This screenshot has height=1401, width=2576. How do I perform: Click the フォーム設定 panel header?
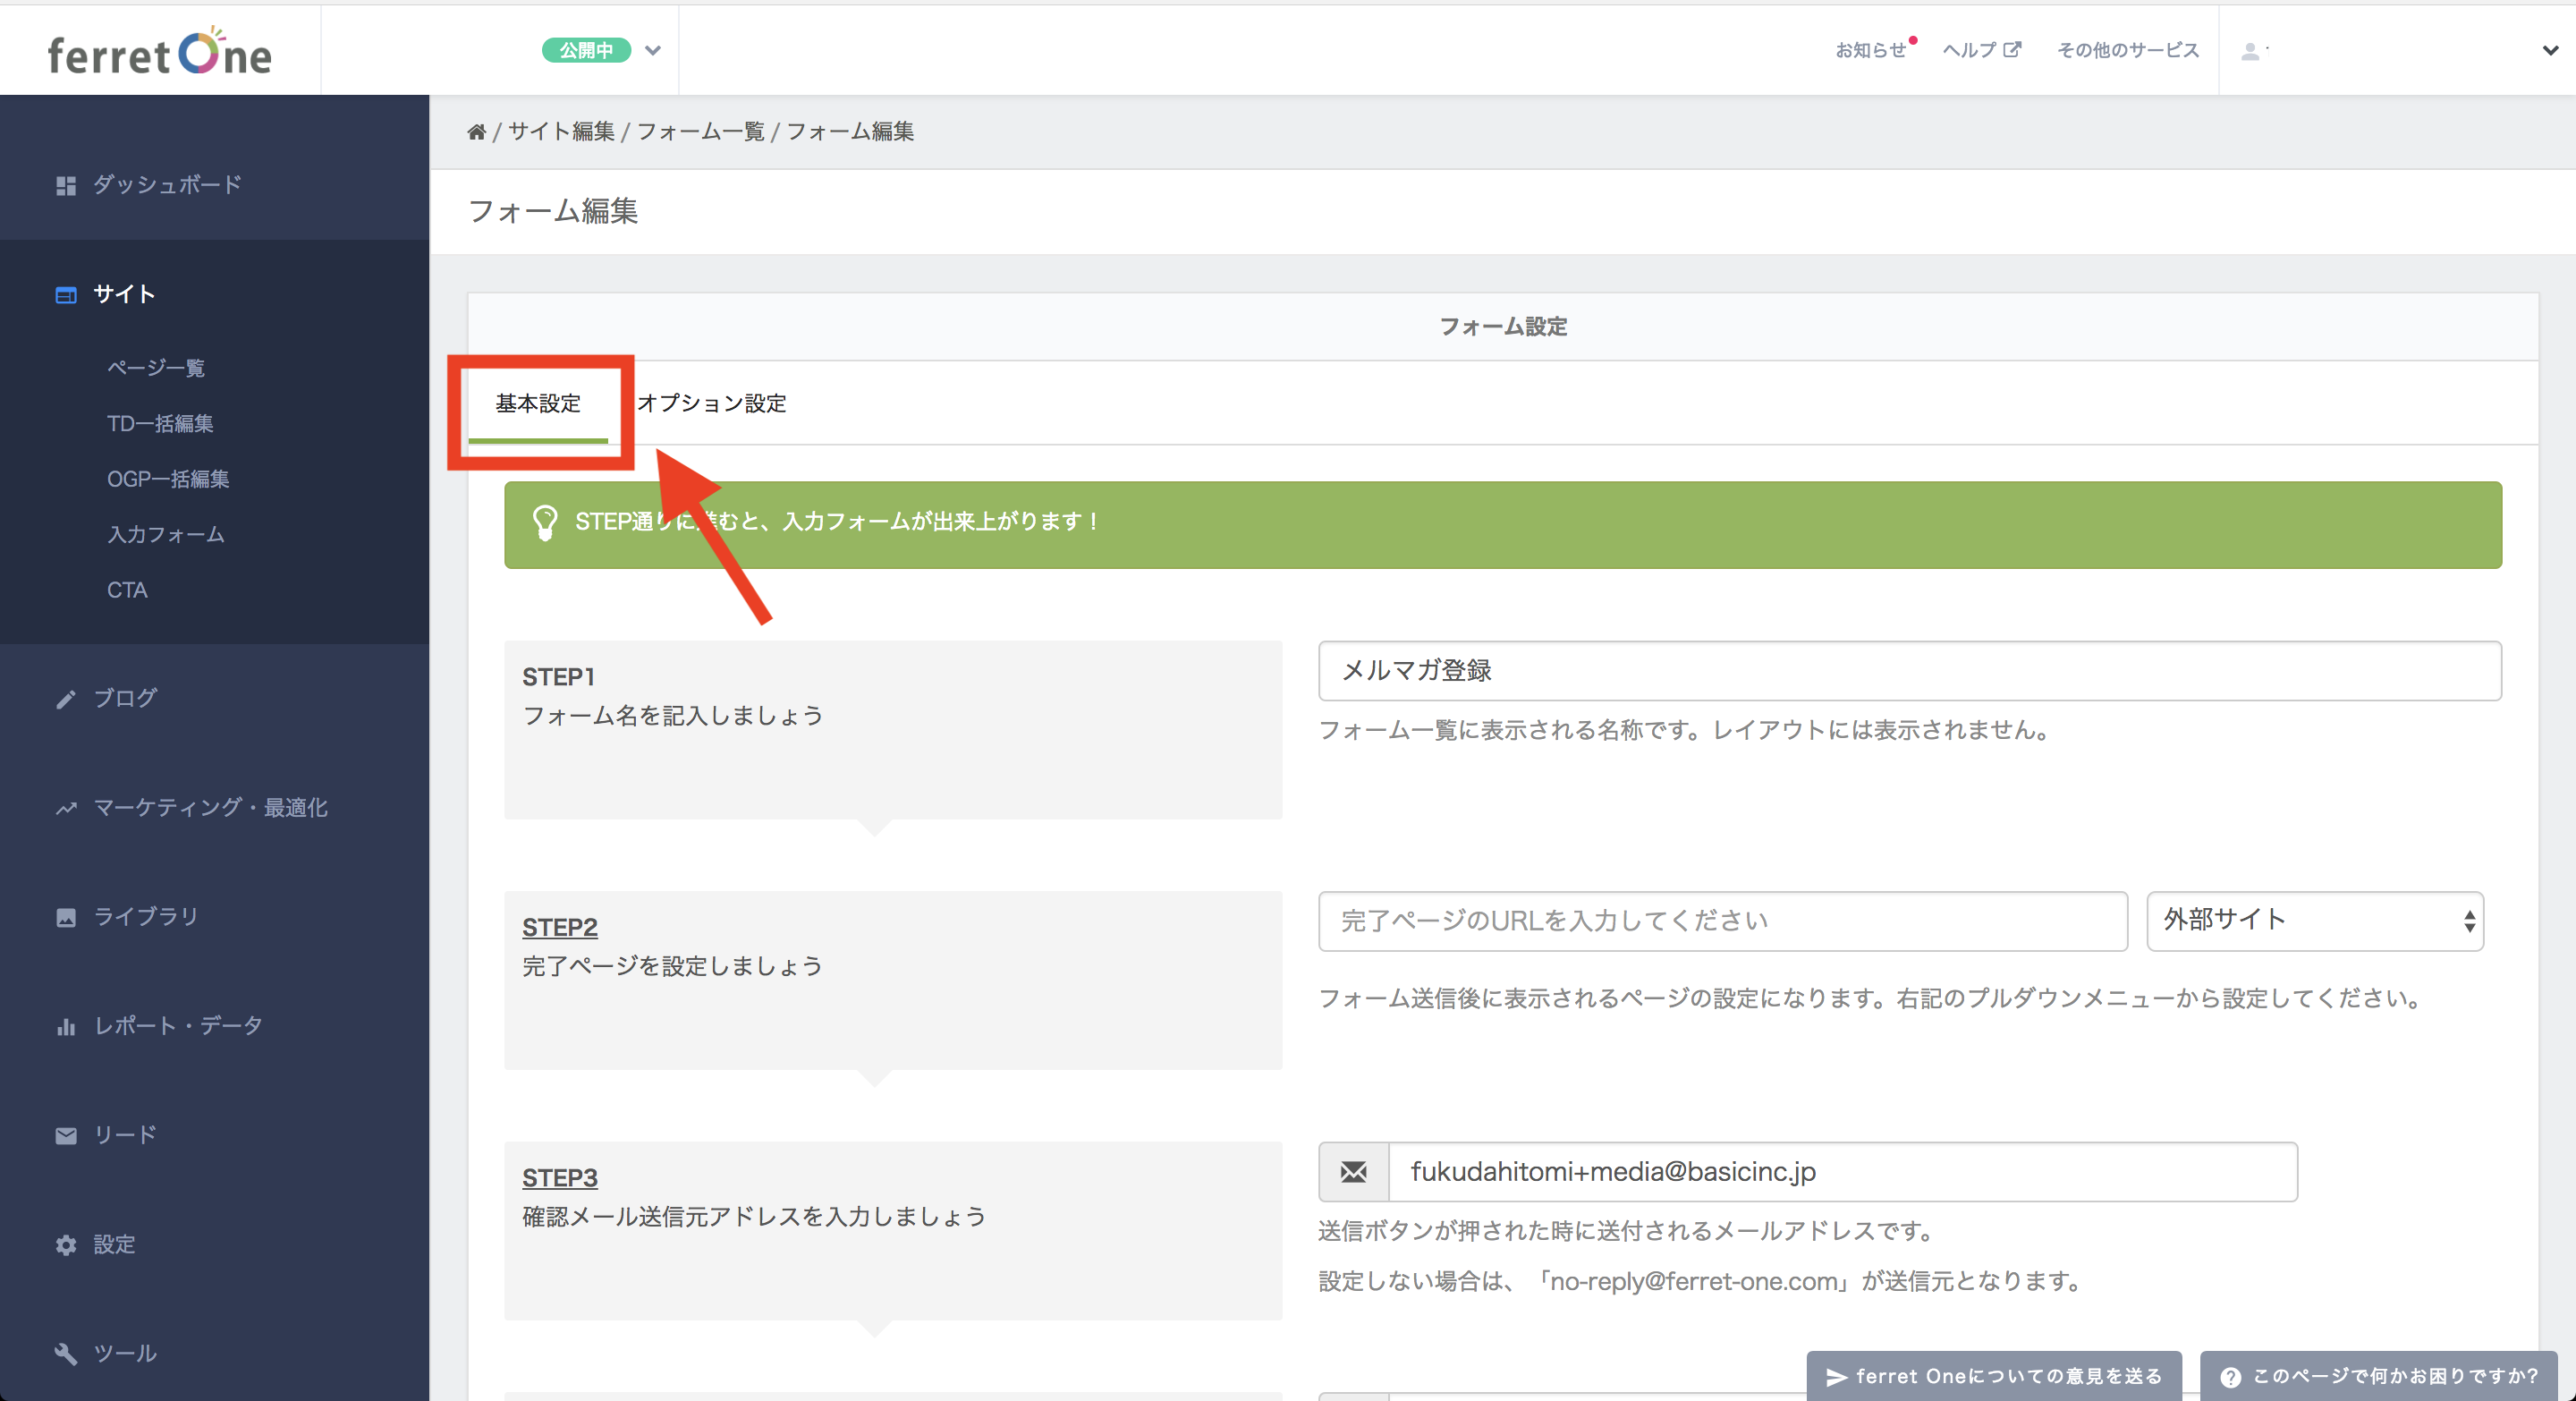click(1503, 327)
